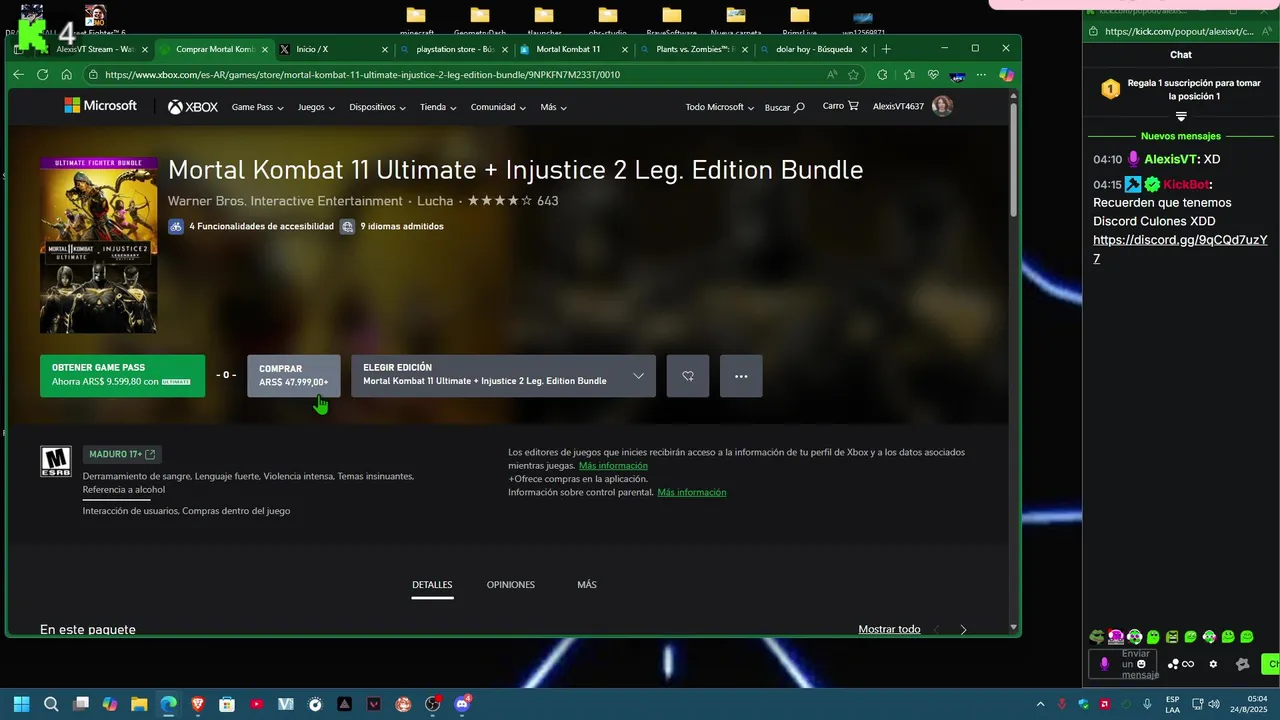1280x720 pixels.
Task: Expand the Dispositivos menu
Action: pyautogui.click(x=377, y=107)
